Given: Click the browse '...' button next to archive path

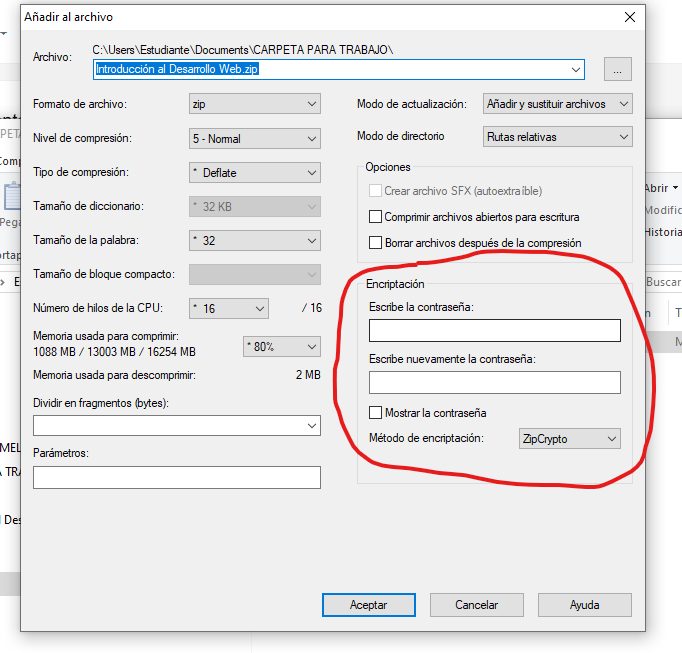Looking at the screenshot, I should click(x=618, y=69).
